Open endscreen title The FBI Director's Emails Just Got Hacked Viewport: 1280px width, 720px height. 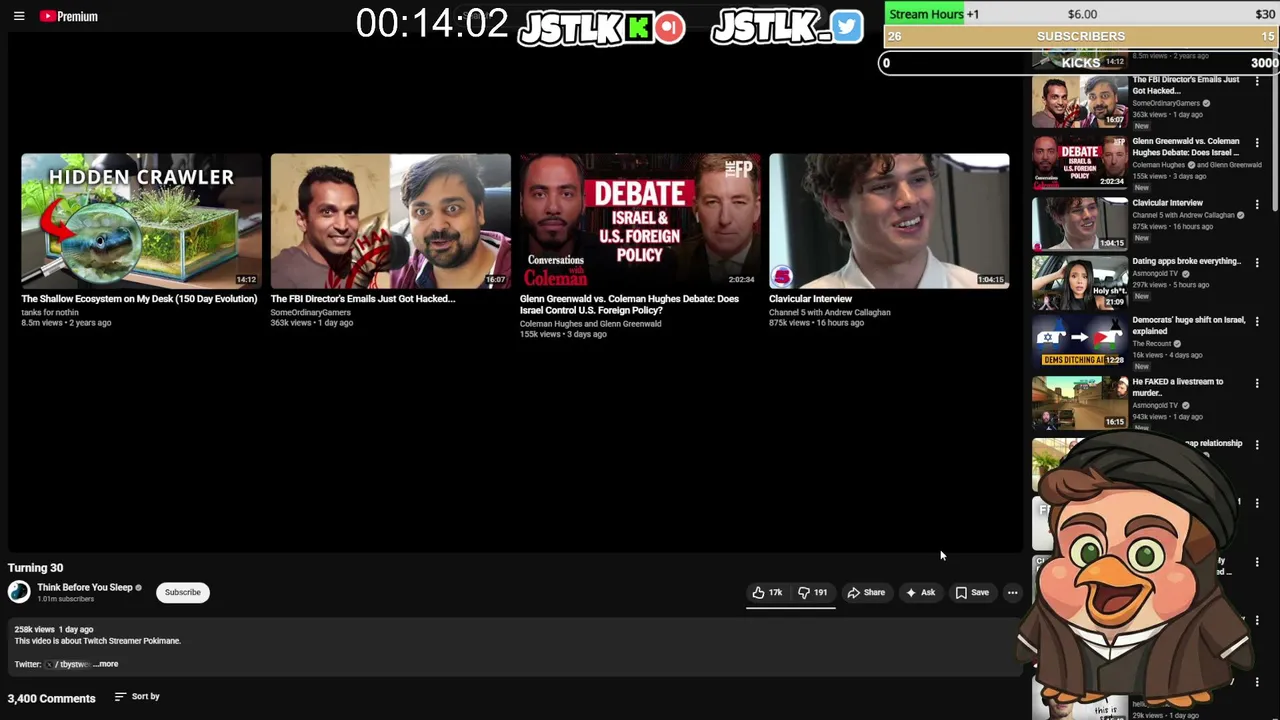tap(363, 298)
